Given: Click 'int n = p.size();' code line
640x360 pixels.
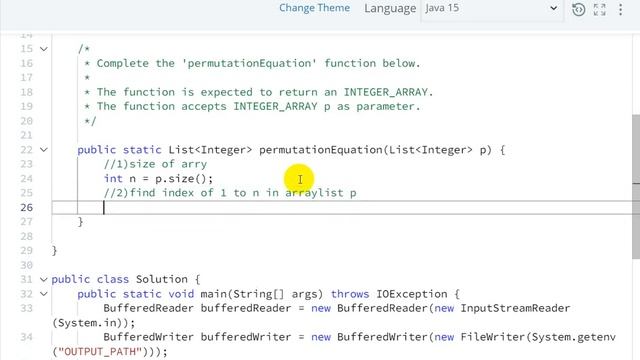Looking at the screenshot, I should coord(158,179).
